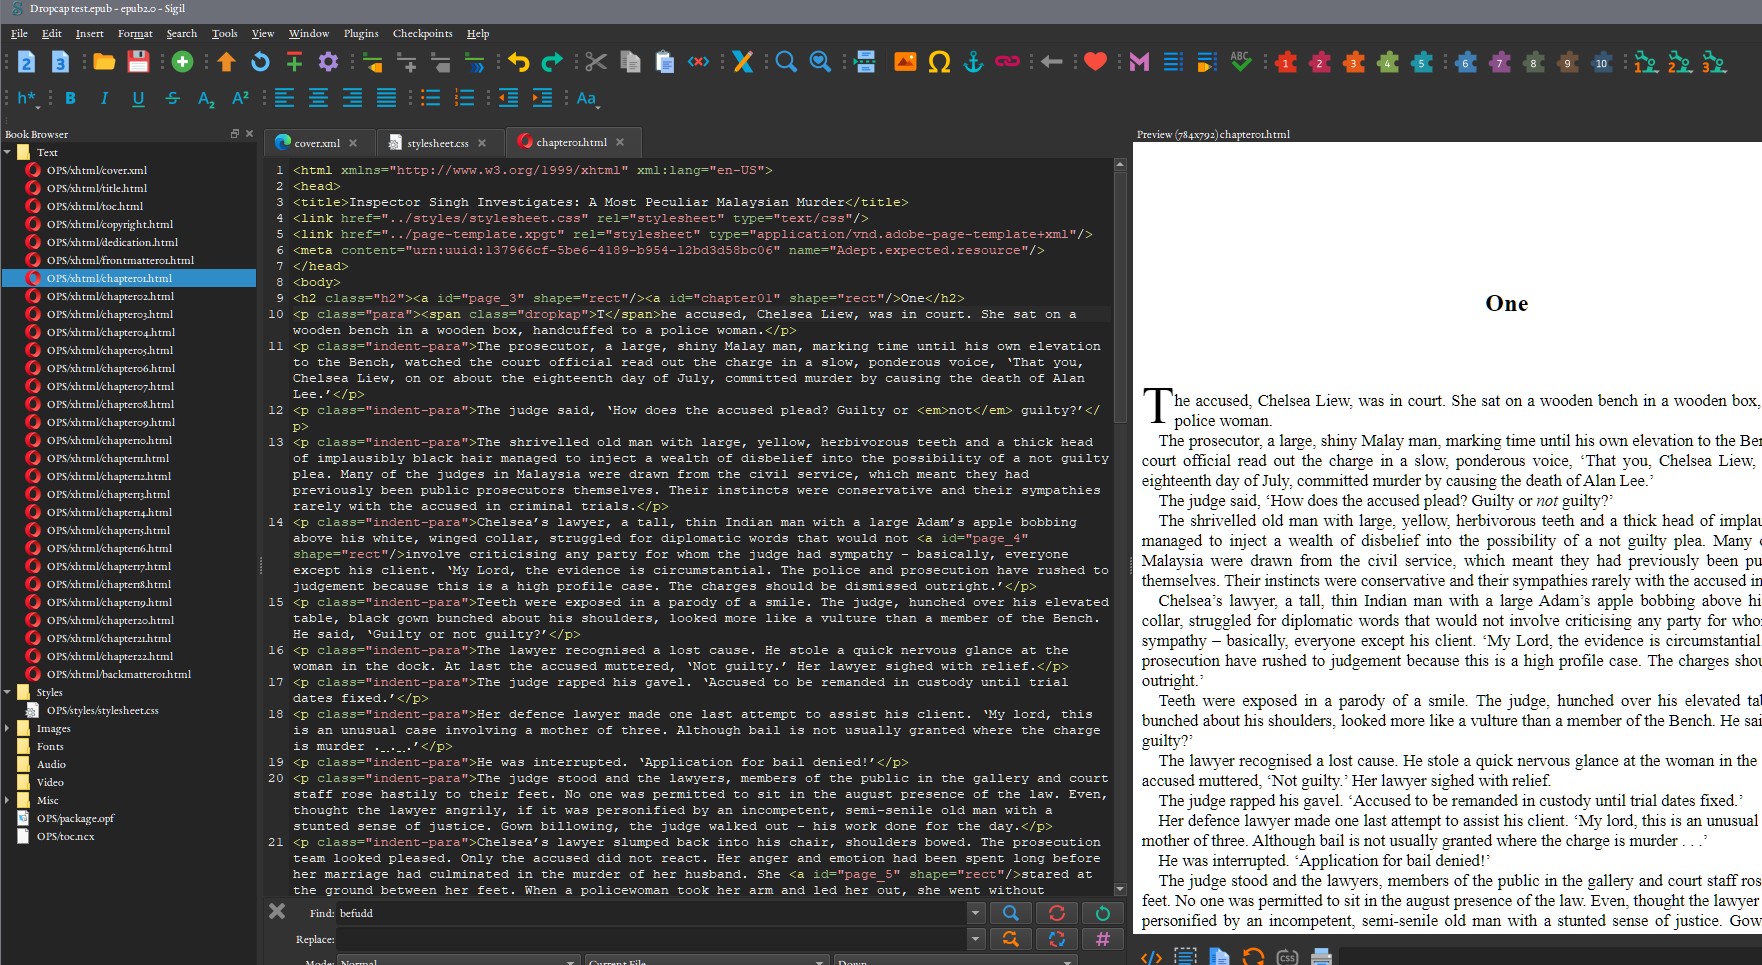Click the Undo arrow in the toolbar

(x=518, y=62)
